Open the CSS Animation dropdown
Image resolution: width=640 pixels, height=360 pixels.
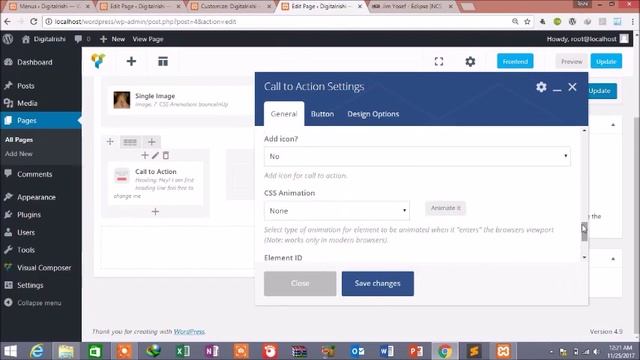337,211
